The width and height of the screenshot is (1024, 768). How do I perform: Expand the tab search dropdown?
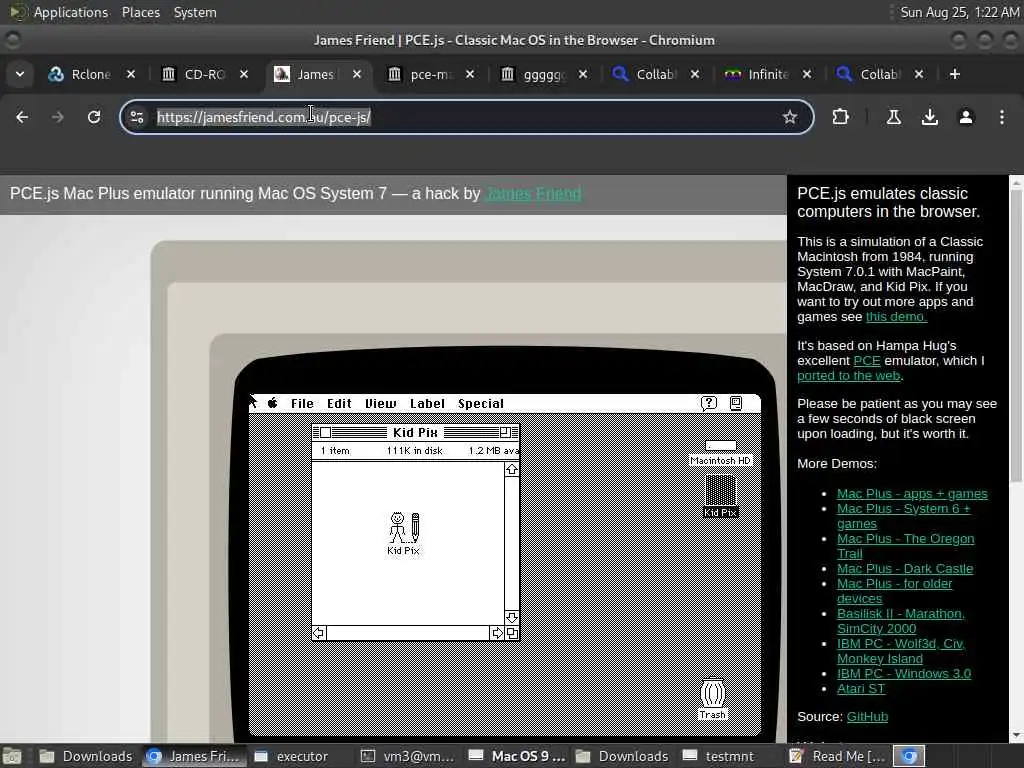click(20, 74)
